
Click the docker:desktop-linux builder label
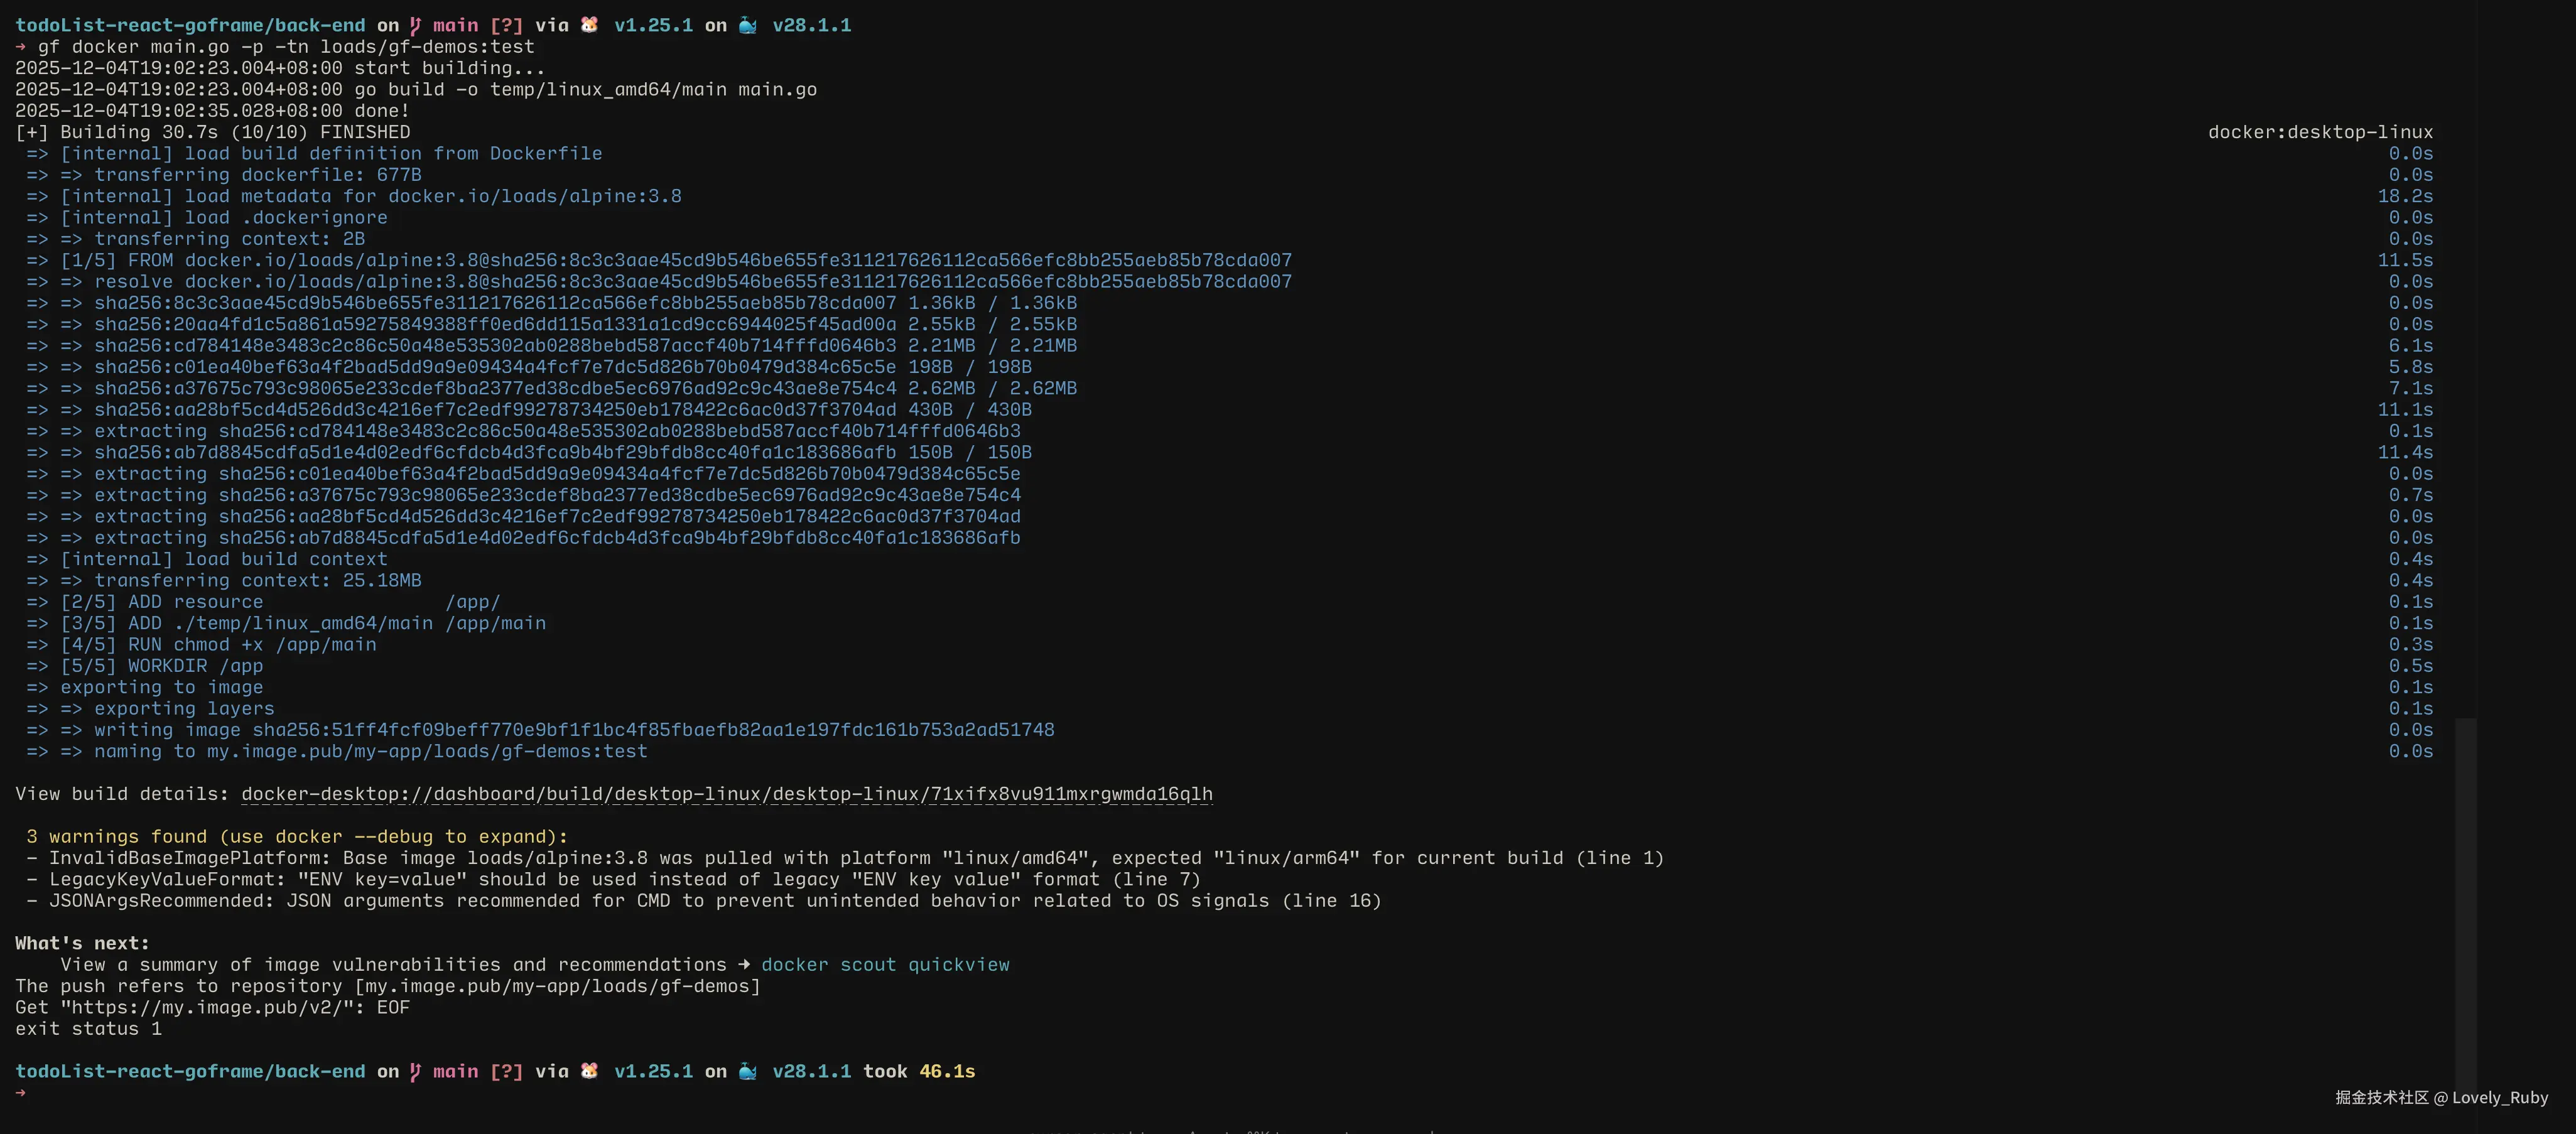[x=2320, y=132]
